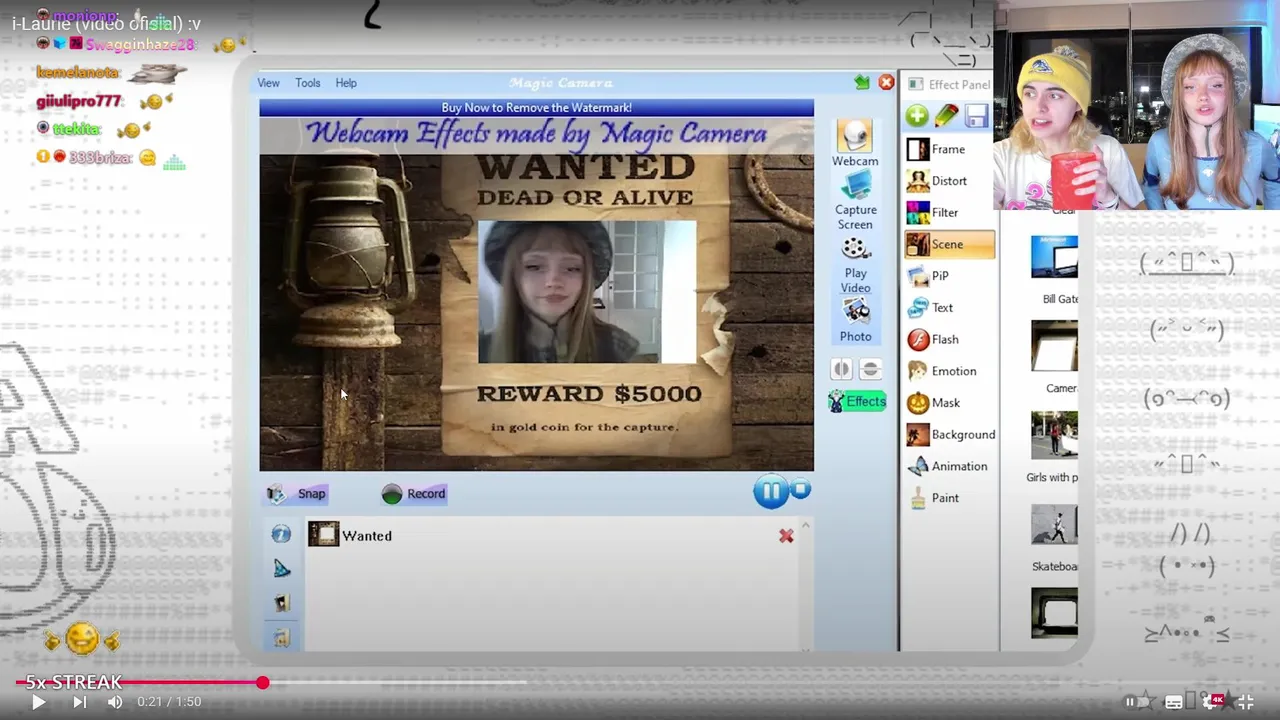Click the wizard hat icon in left sidebar
This screenshot has width=1280, height=720.
pos(281,568)
